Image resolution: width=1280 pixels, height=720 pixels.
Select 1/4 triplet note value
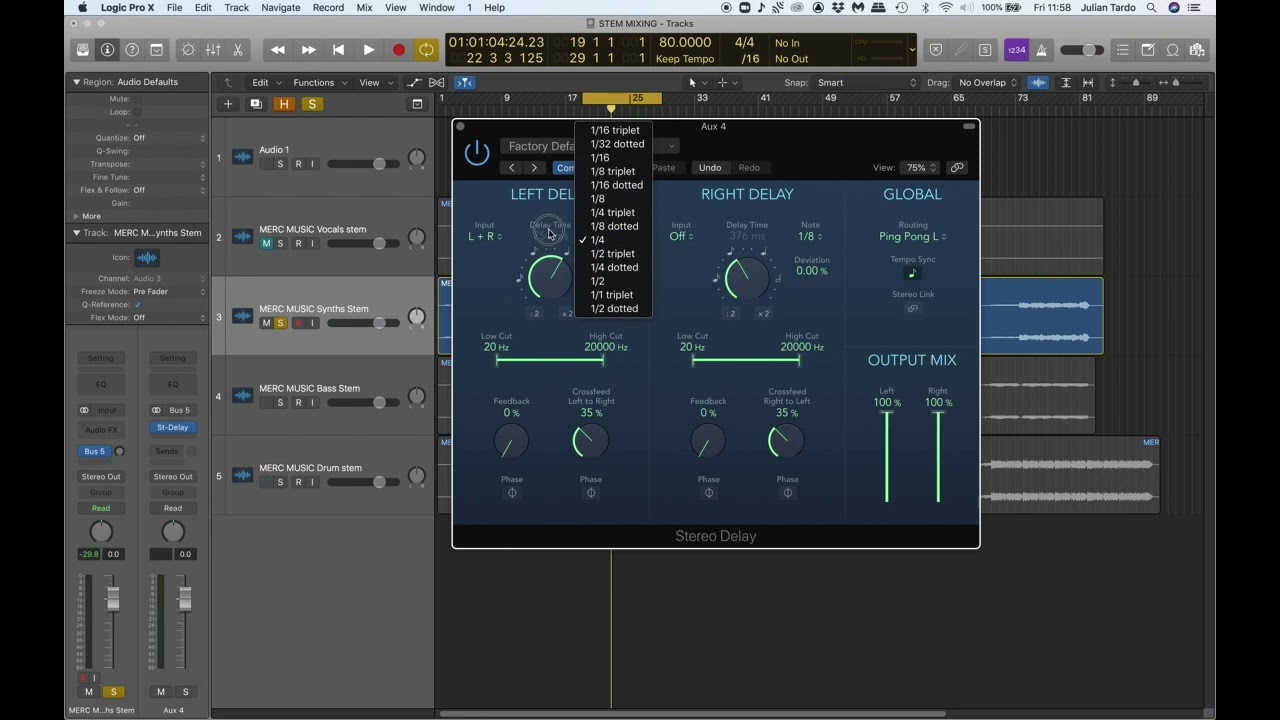[x=614, y=212]
